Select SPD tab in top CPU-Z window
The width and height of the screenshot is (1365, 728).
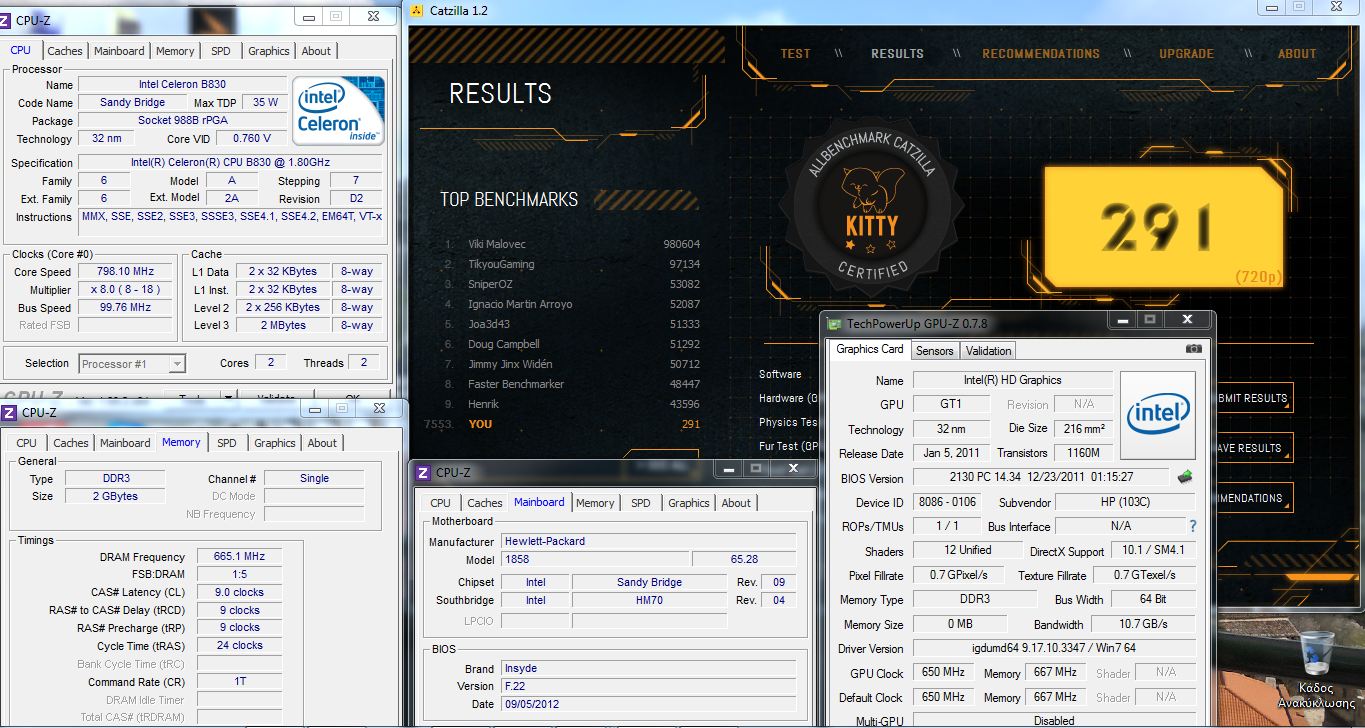click(x=220, y=51)
